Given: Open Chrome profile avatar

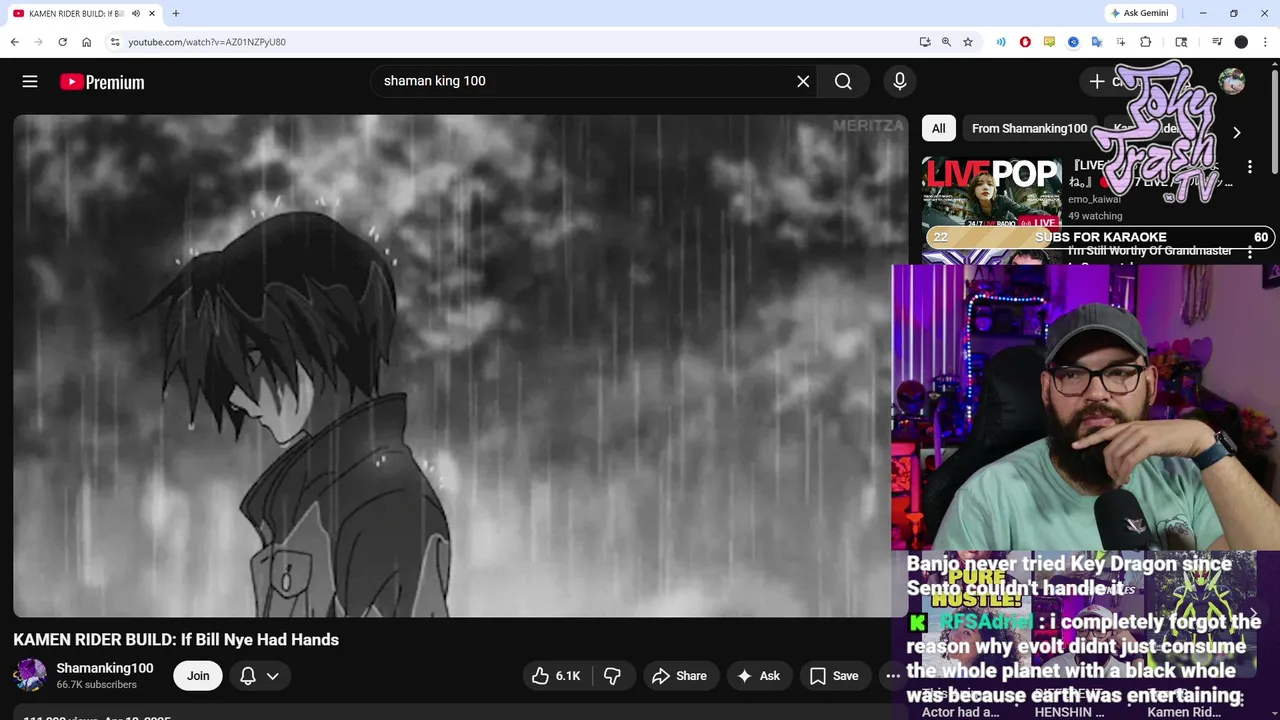Looking at the screenshot, I should coord(1241,42).
